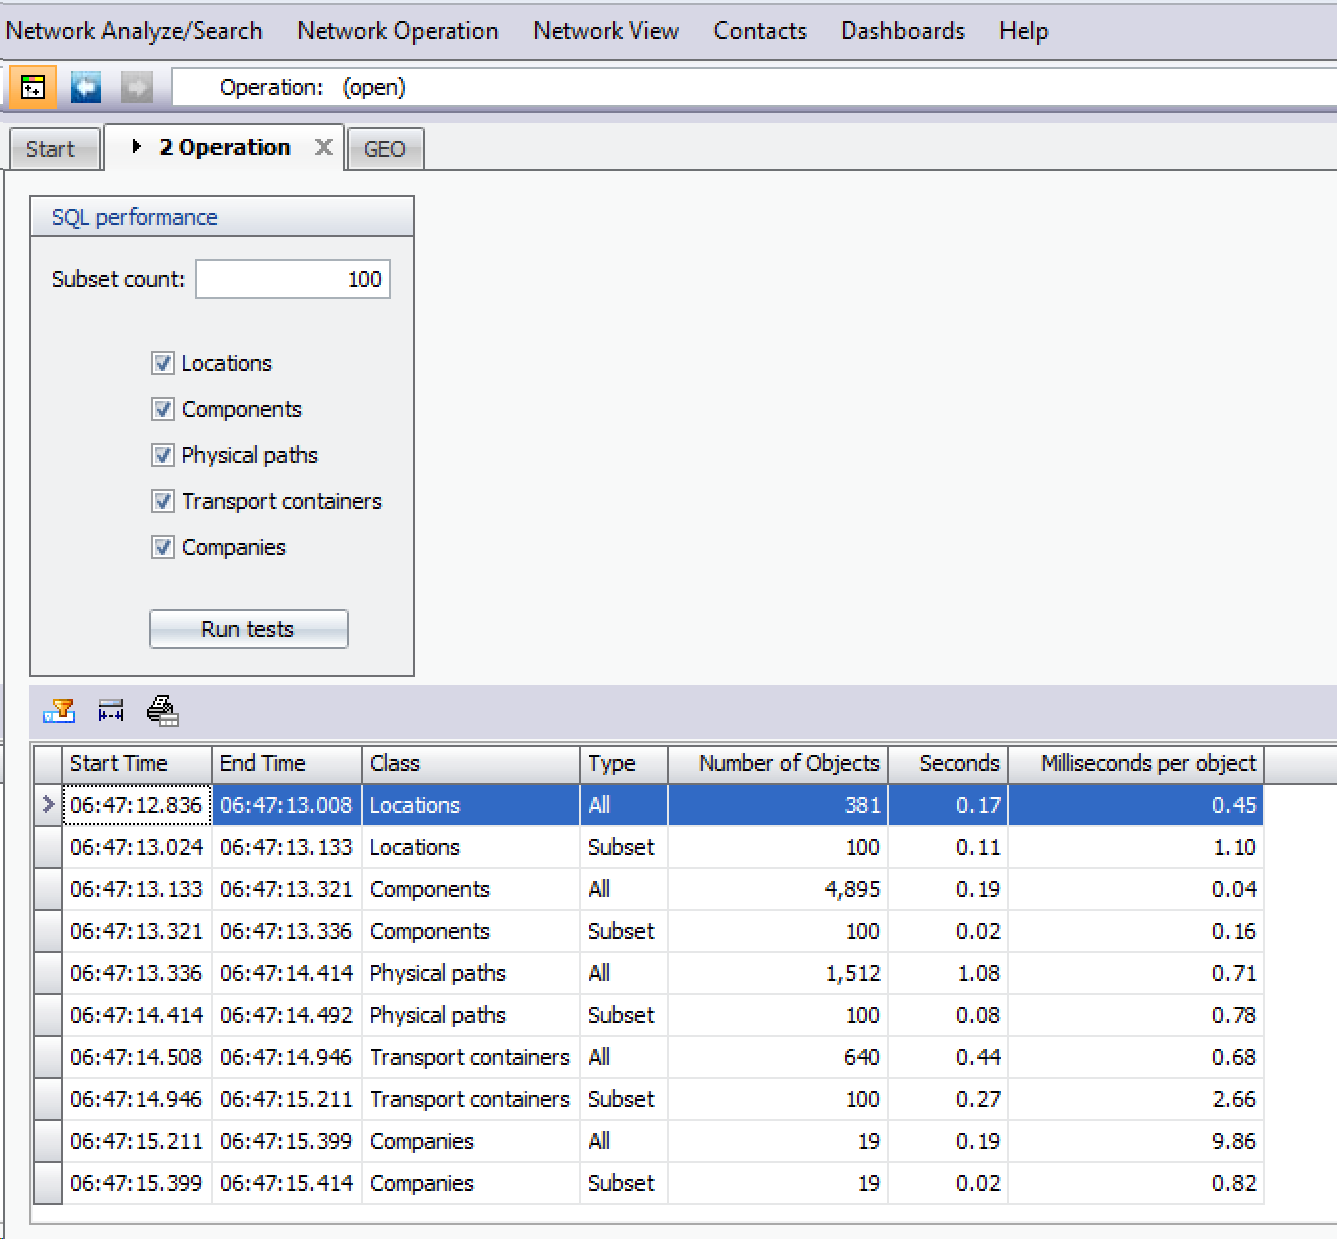Viewport: 1337px width, 1239px height.
Task: Click the column width fit icon
Action: [x=111, y=711]
